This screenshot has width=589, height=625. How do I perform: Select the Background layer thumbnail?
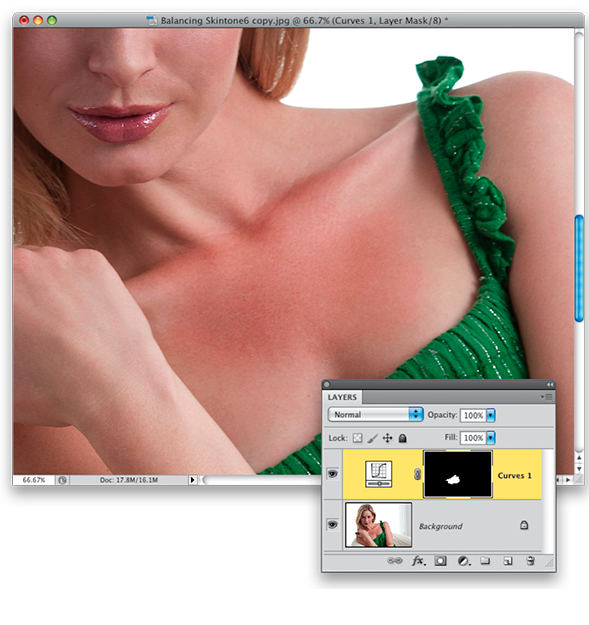tap(379, 525)
